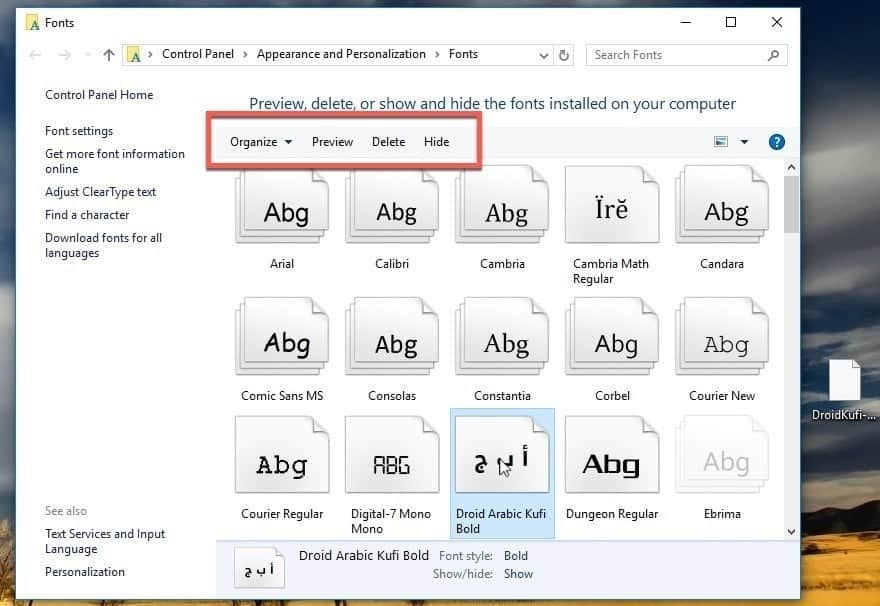This screenshot has width=880, height=606.
Task: Click Preview in the toolbar
Action: (x=332, y=142)
